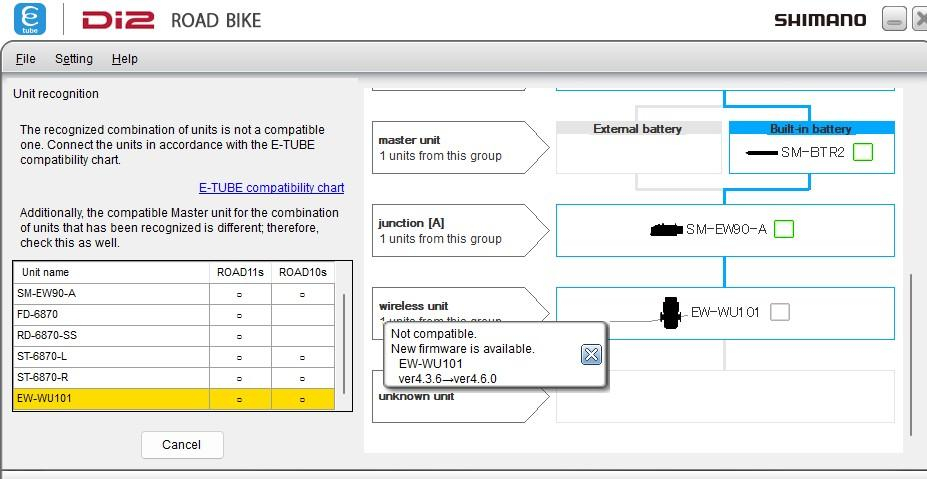927x479 pixels.
Task: Open the E-TUBE compatibility chart link
Action: click(x=271, y=188)
